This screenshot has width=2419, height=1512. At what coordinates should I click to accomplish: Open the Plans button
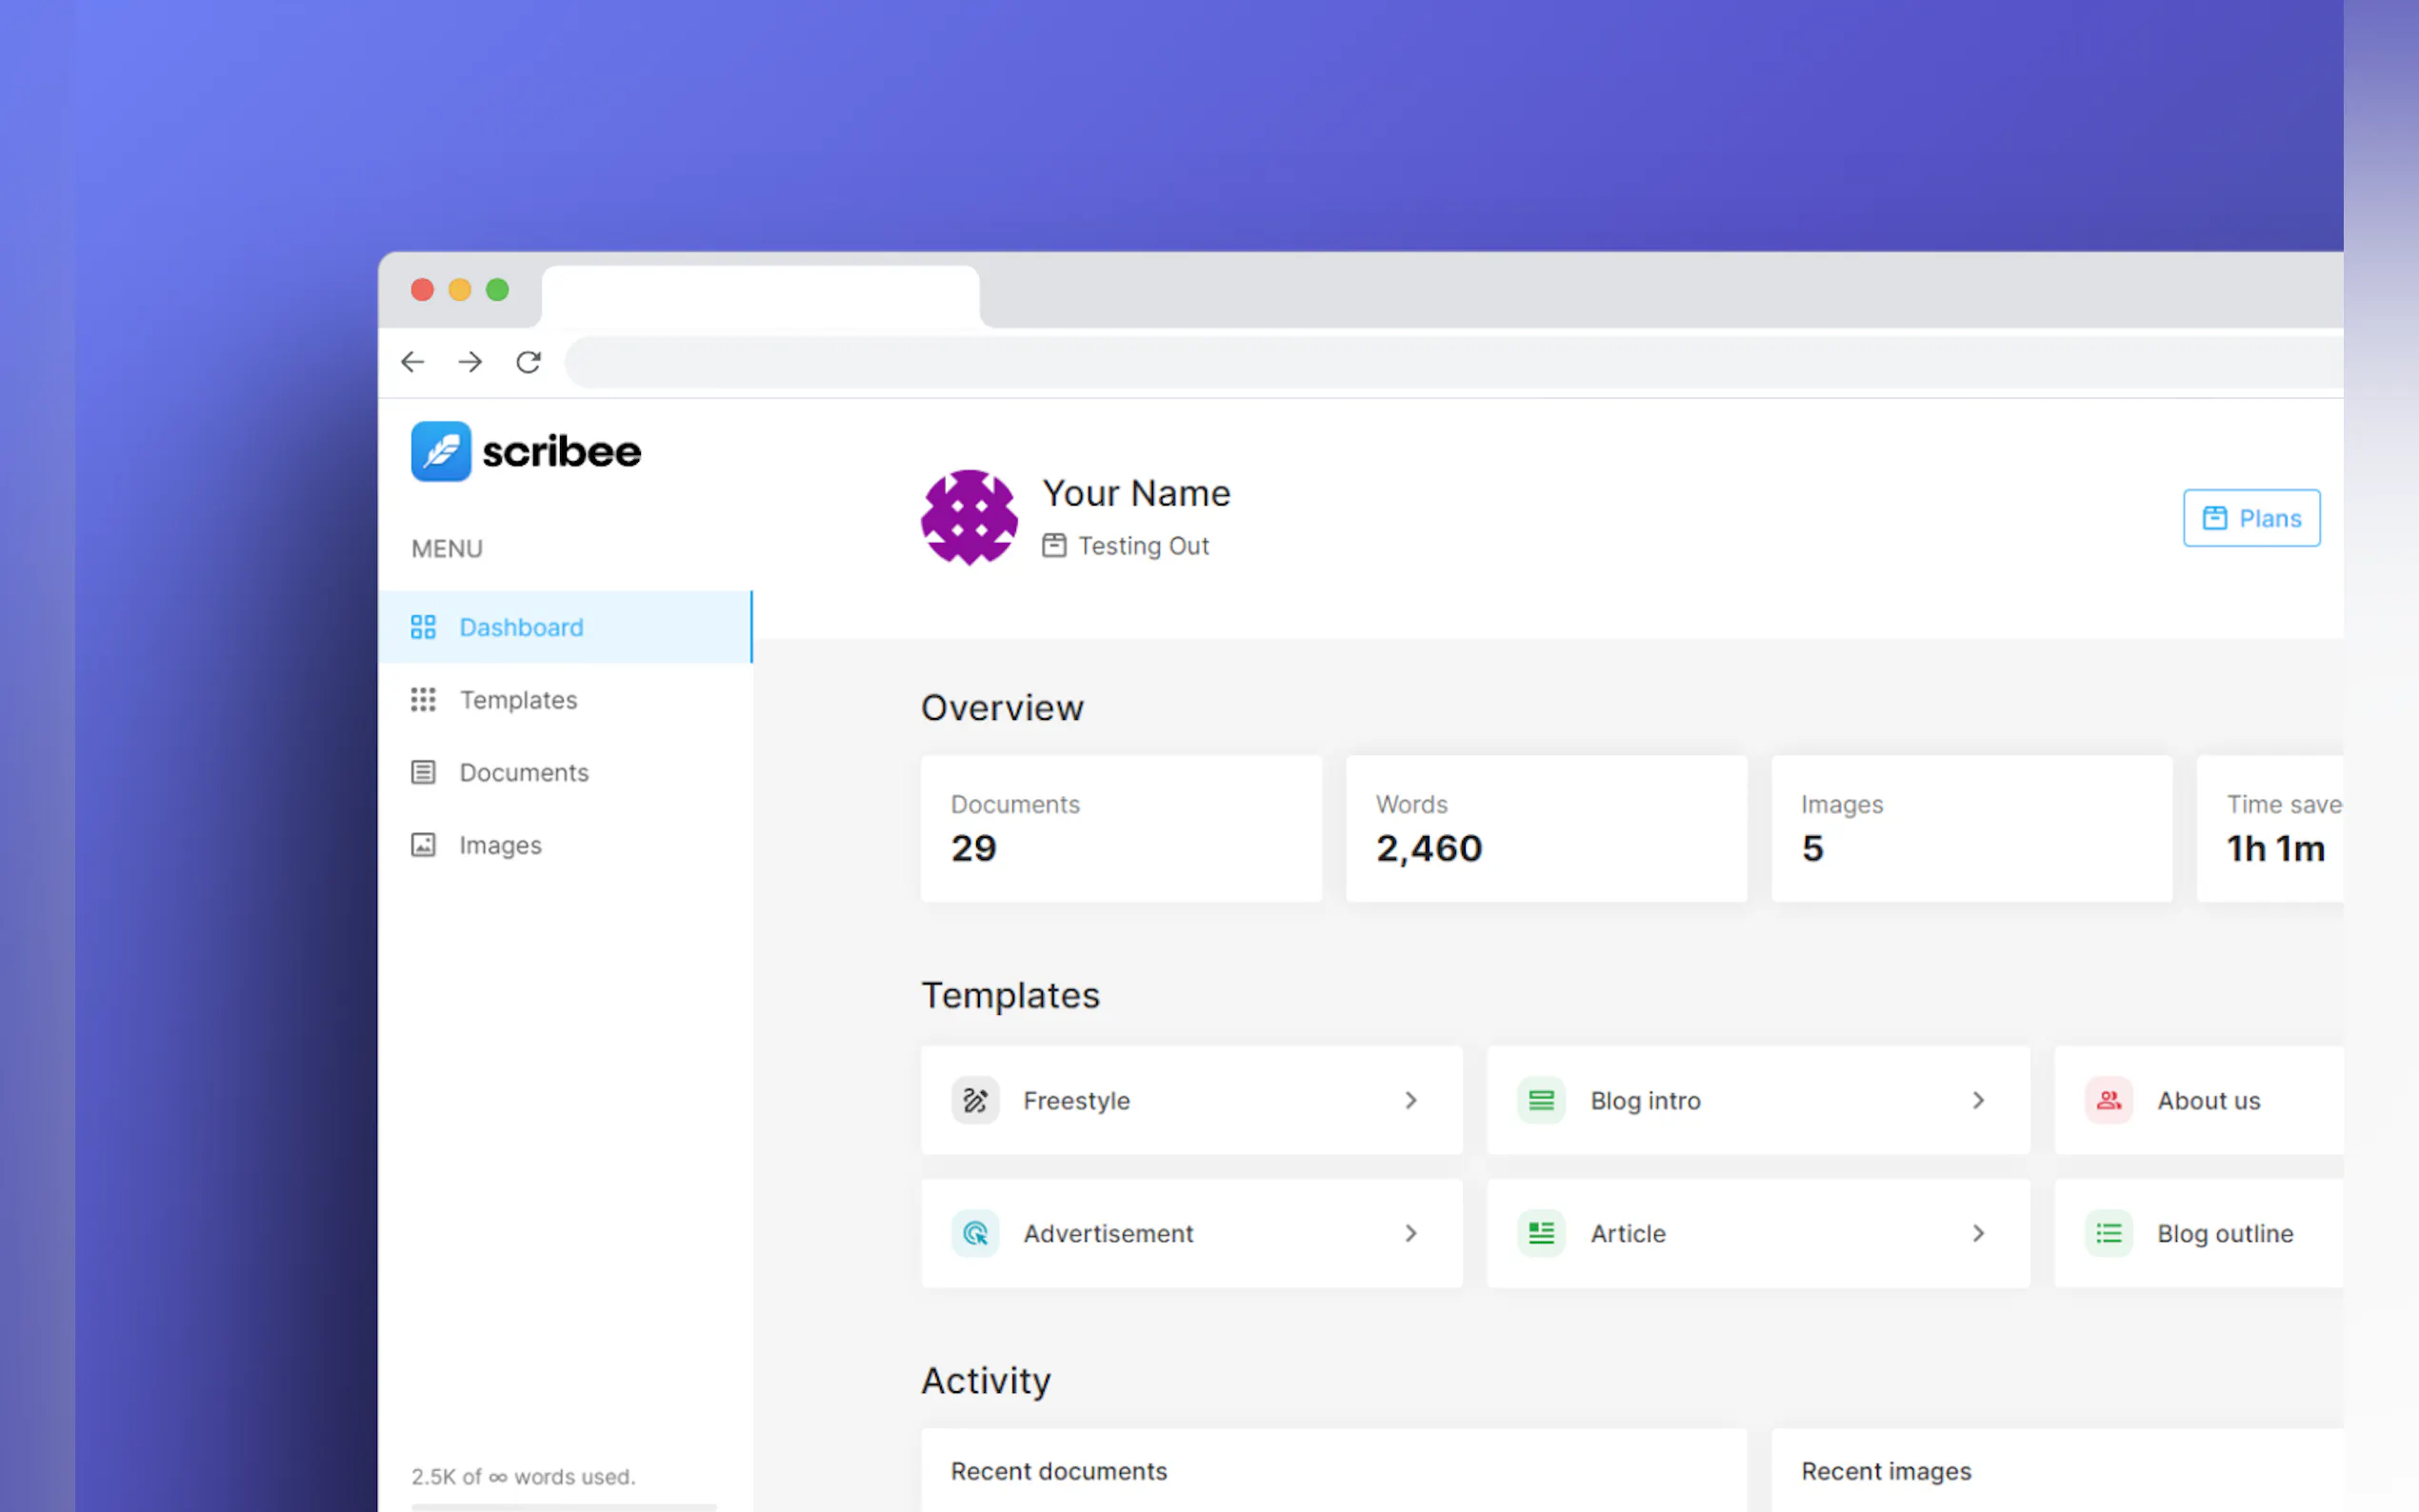coord(2251,518)
